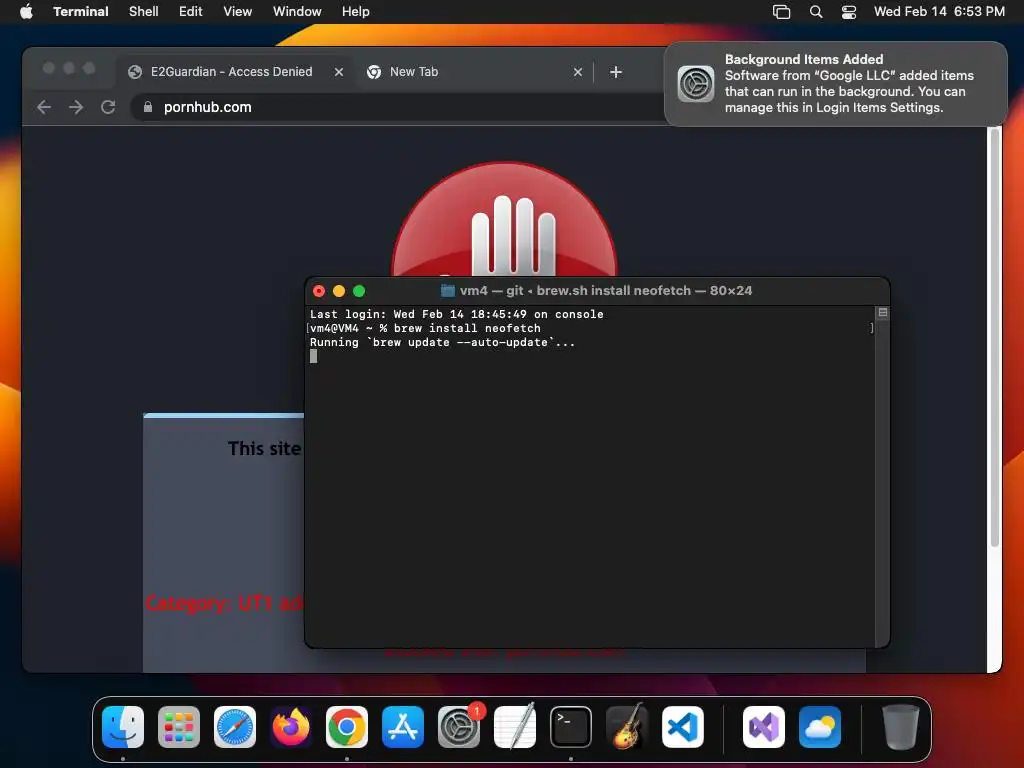The width and height of the screenshot is (1024, 768).
Task: Zoom the Terminal window with green button
Action: click(x=359, y=291)
